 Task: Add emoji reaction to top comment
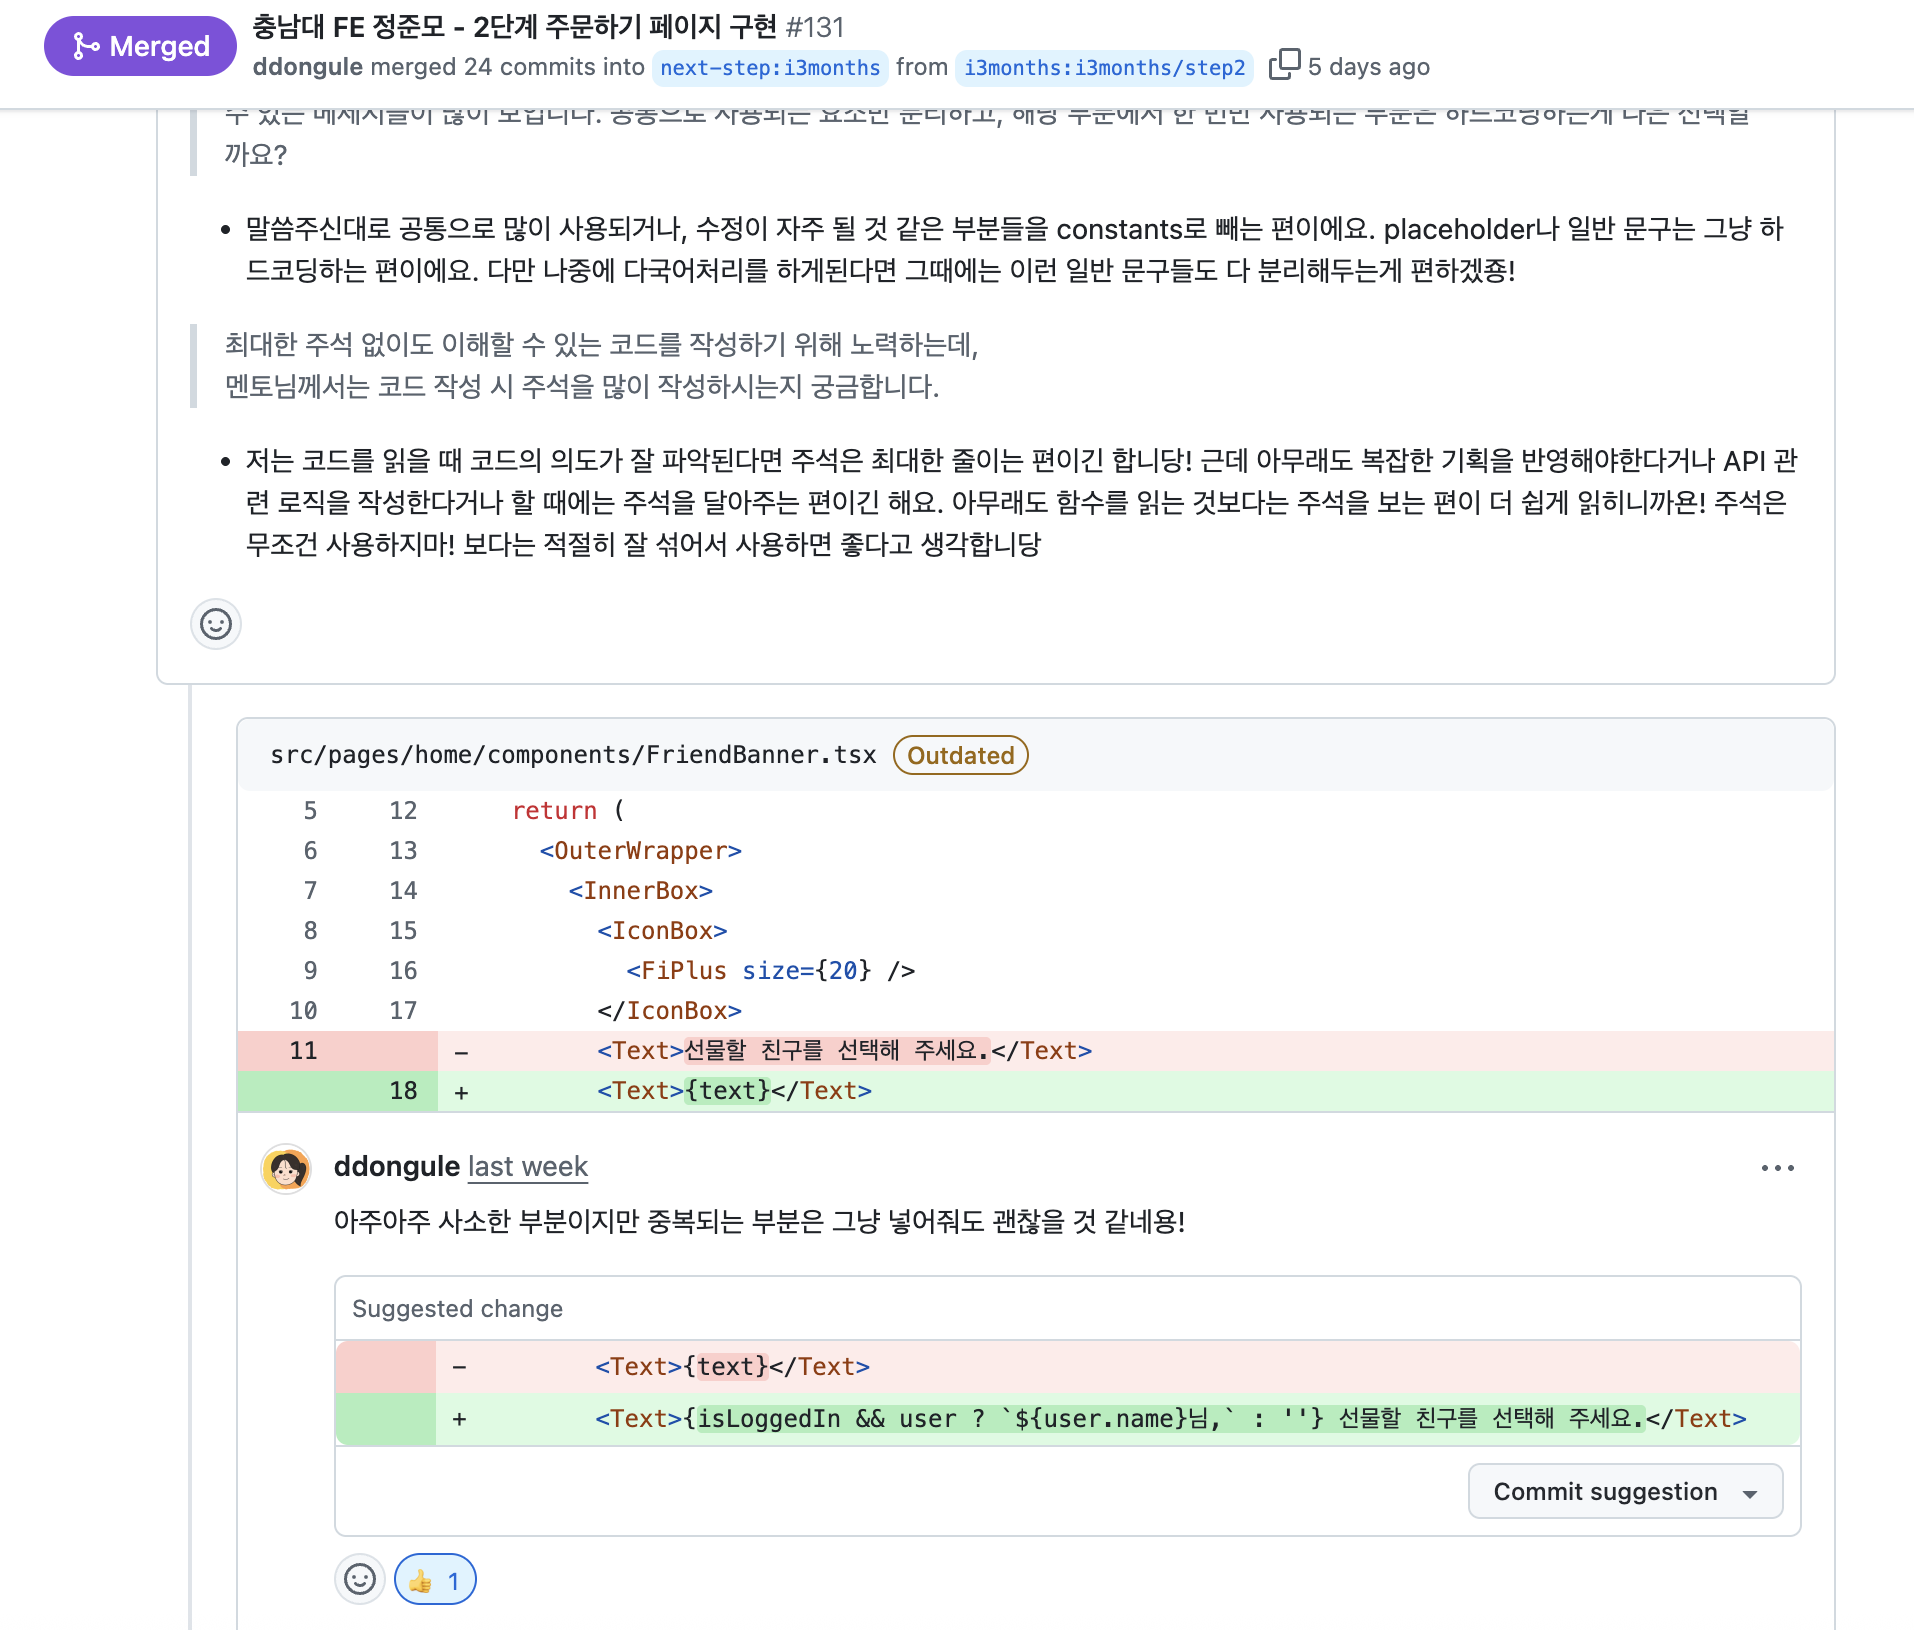(x=216, y=624)
